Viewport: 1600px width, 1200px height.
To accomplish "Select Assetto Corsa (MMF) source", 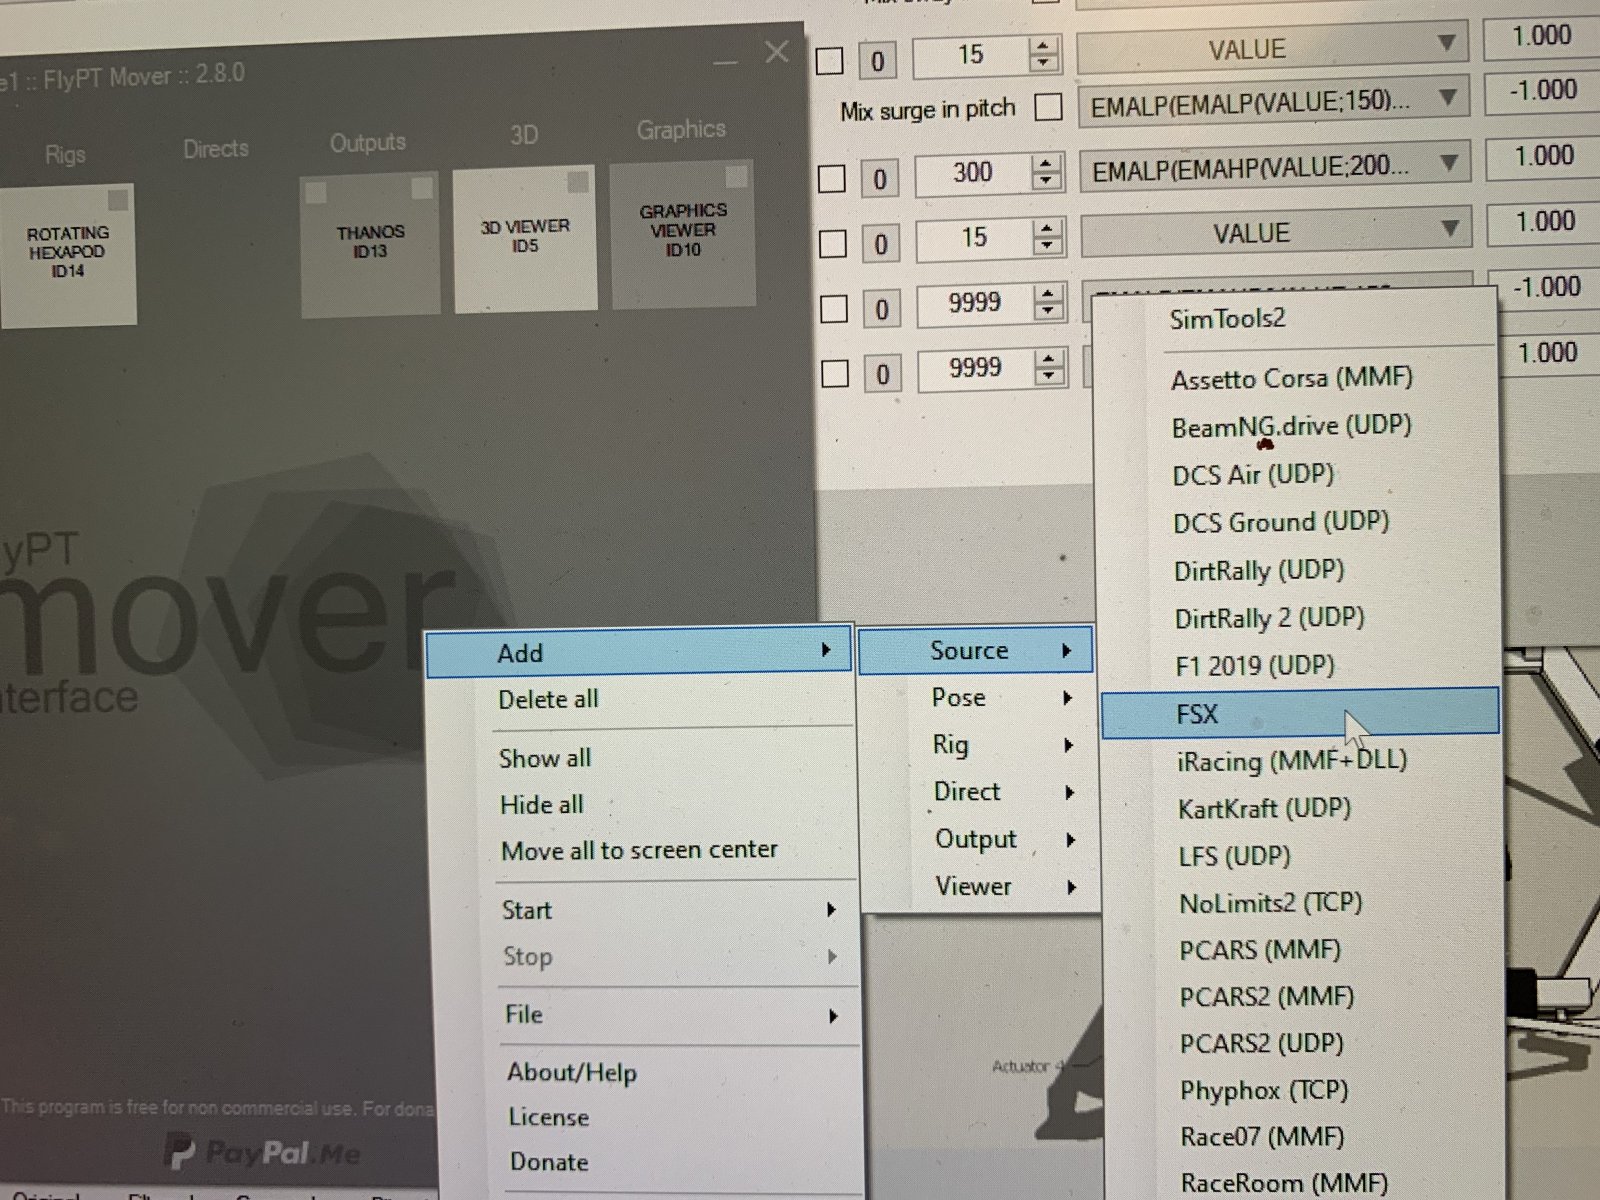I will 1292,378.
